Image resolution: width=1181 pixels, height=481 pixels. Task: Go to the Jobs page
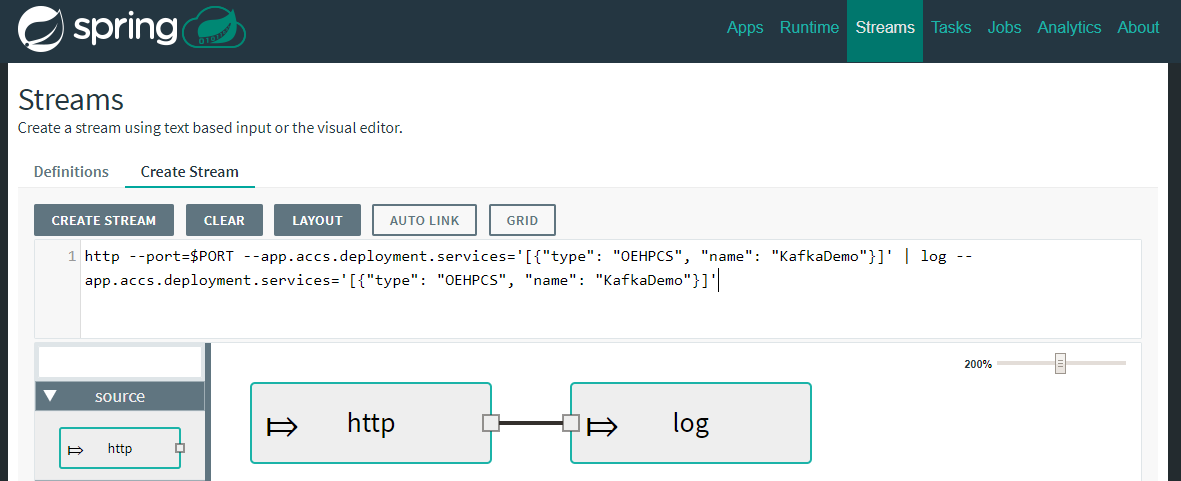(1004, 28)
